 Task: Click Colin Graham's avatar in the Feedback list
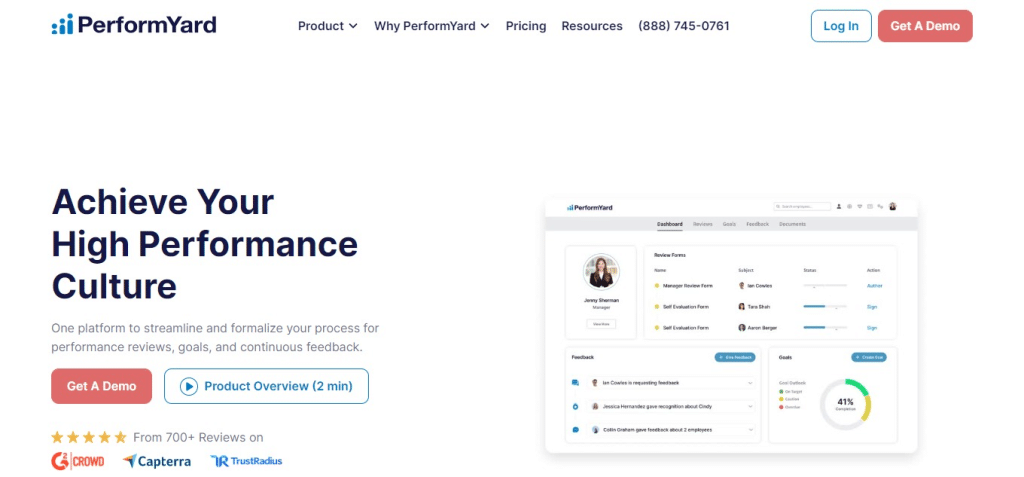596,430
